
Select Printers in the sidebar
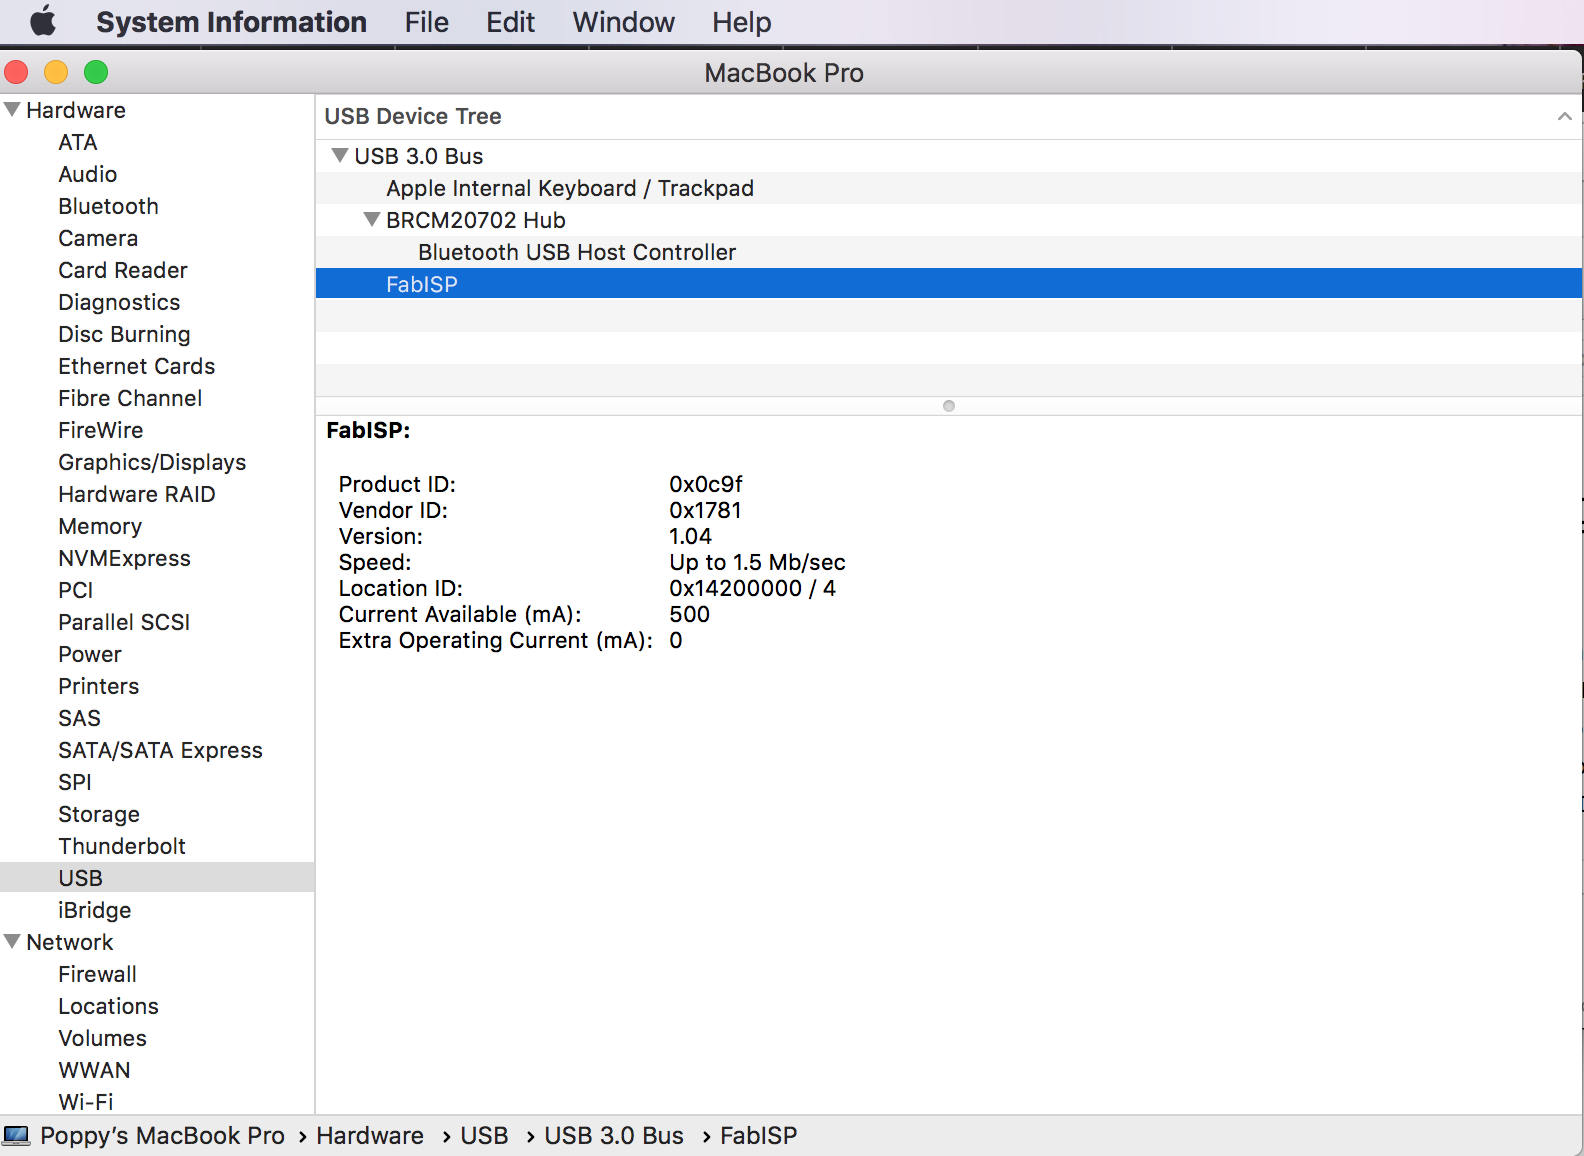tap(99, 686)
